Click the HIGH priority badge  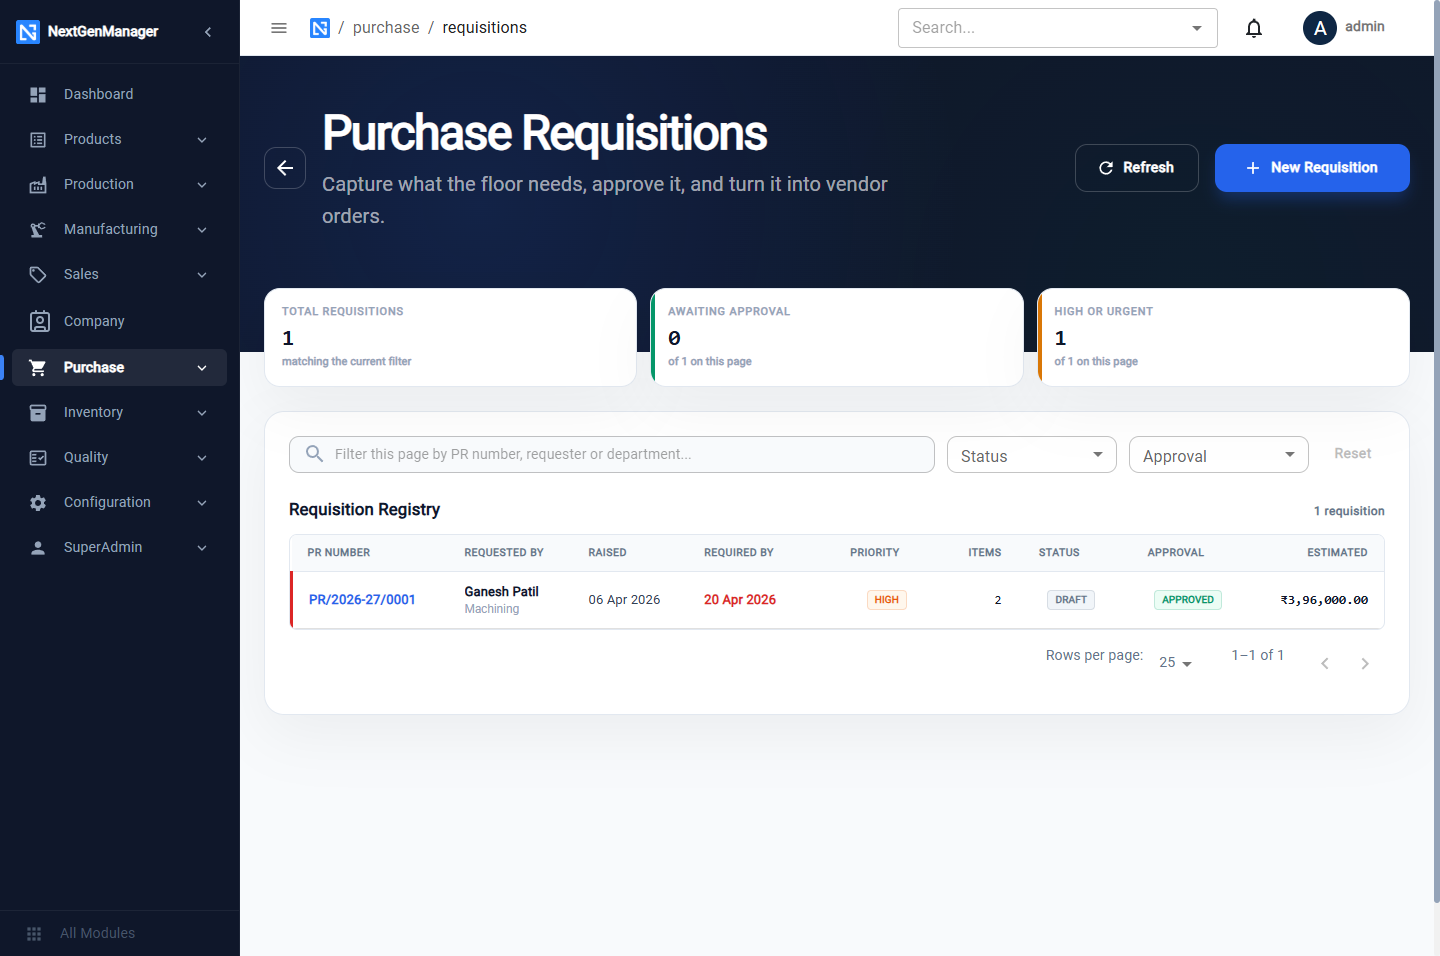coord(887,600)
